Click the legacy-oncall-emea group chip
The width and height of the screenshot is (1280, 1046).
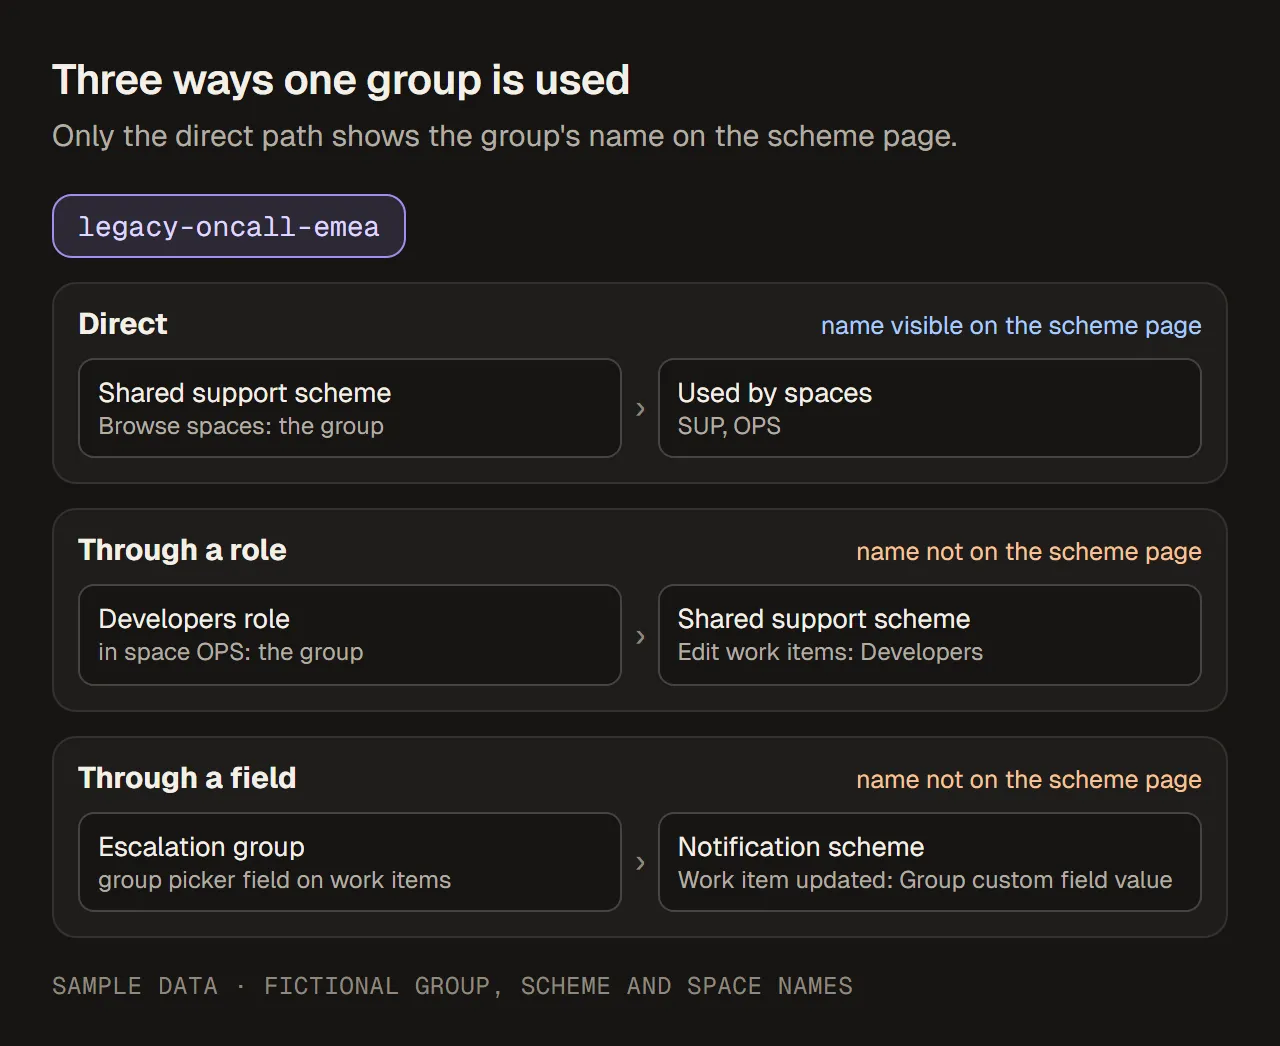(x=228, y=226)
